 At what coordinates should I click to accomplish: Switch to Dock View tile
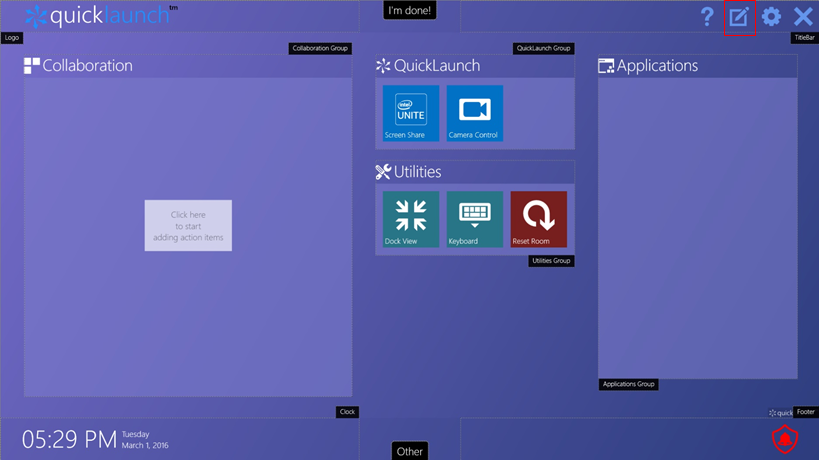point(411,219)
